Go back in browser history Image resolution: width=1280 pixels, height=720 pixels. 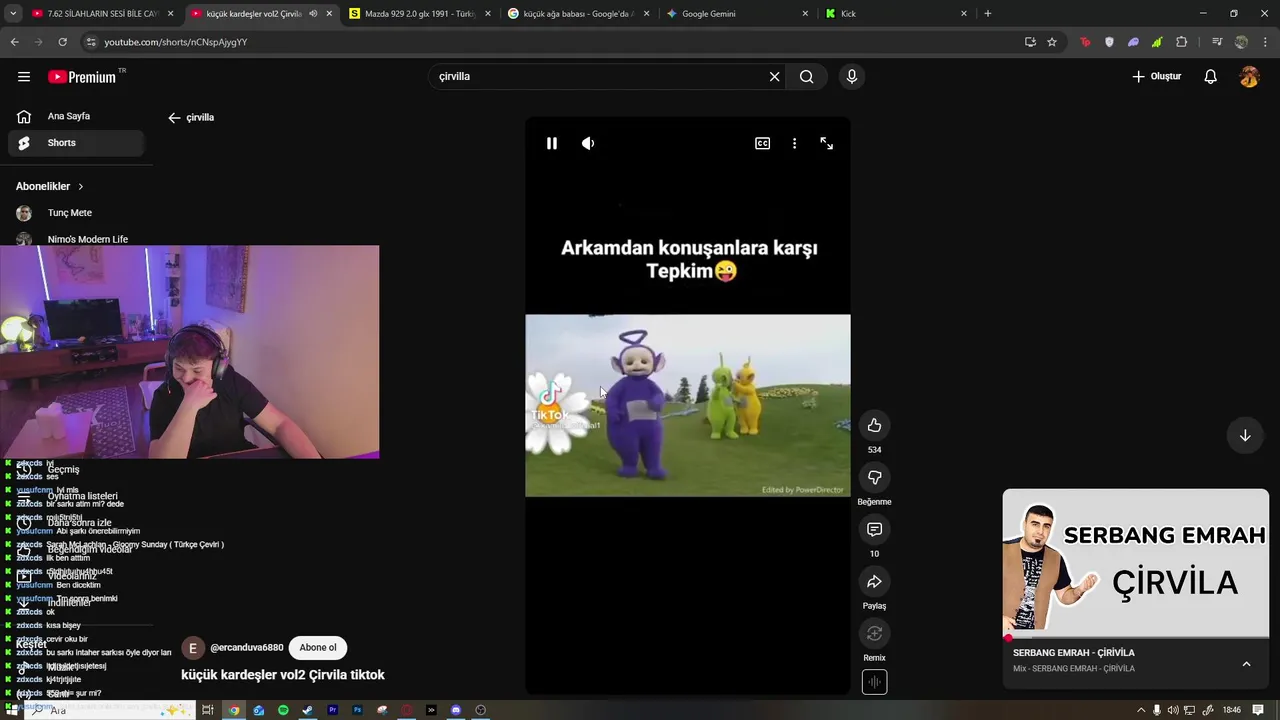(x=14, y=42)
